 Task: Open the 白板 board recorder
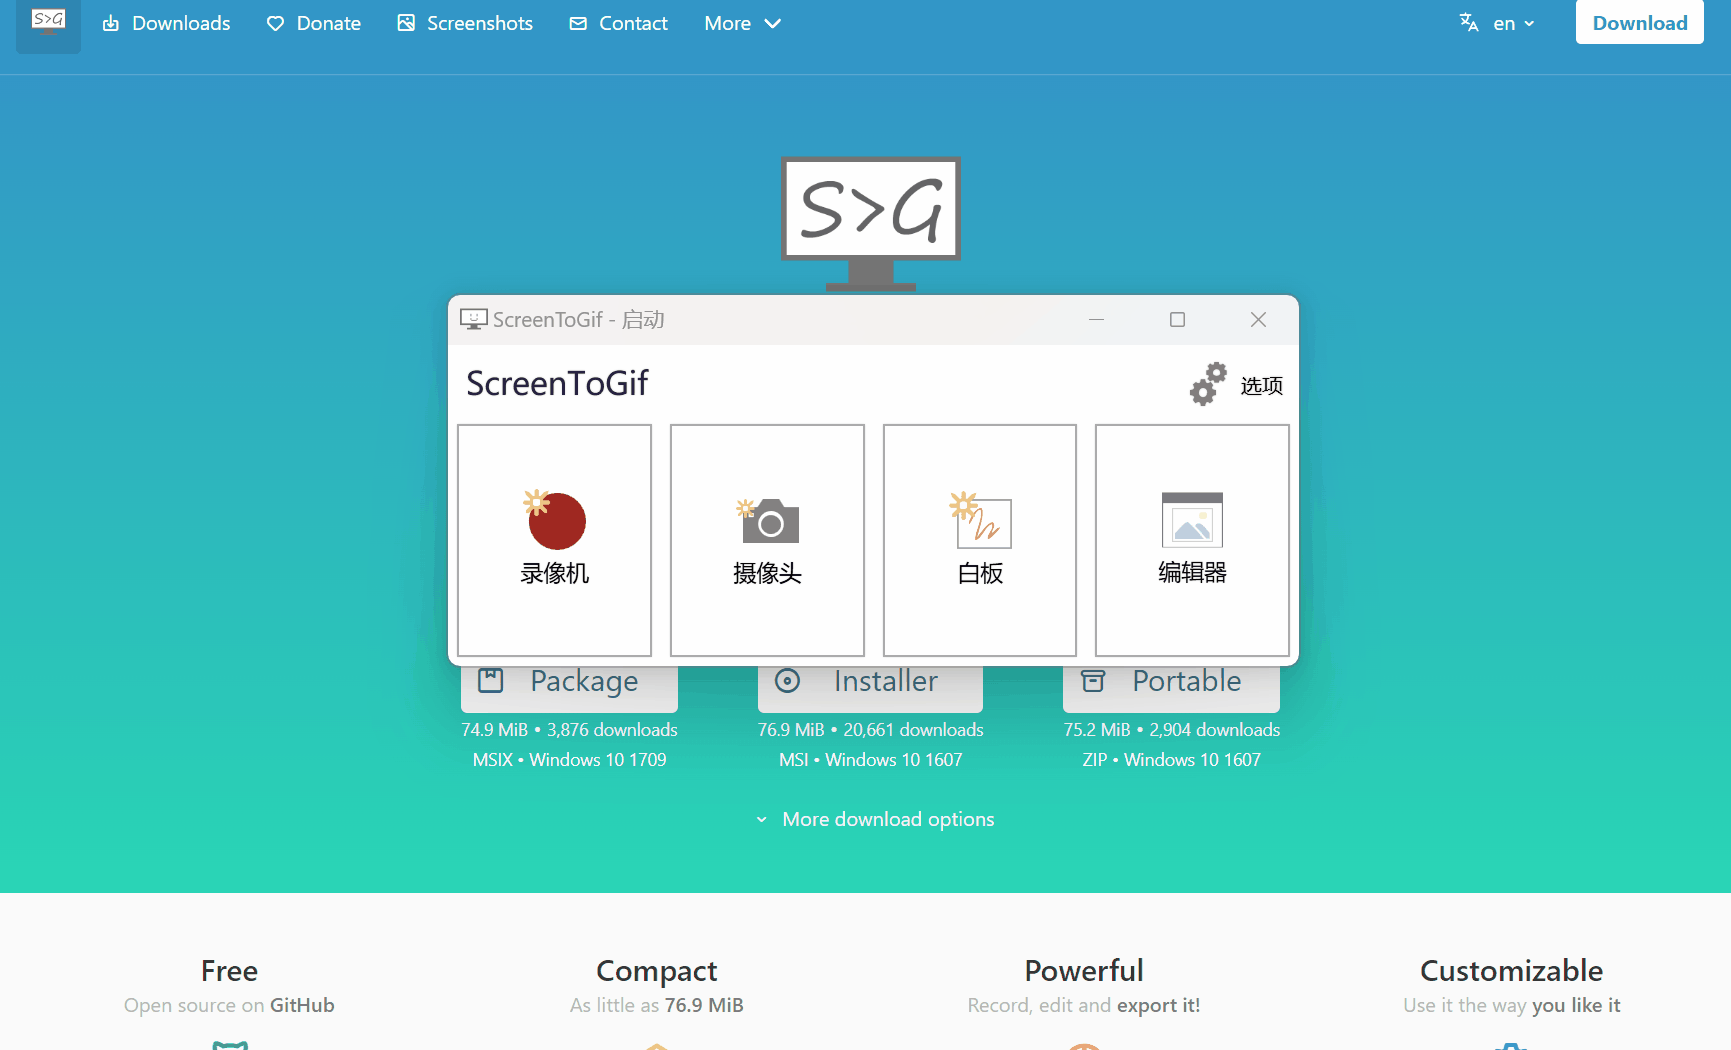980,540
